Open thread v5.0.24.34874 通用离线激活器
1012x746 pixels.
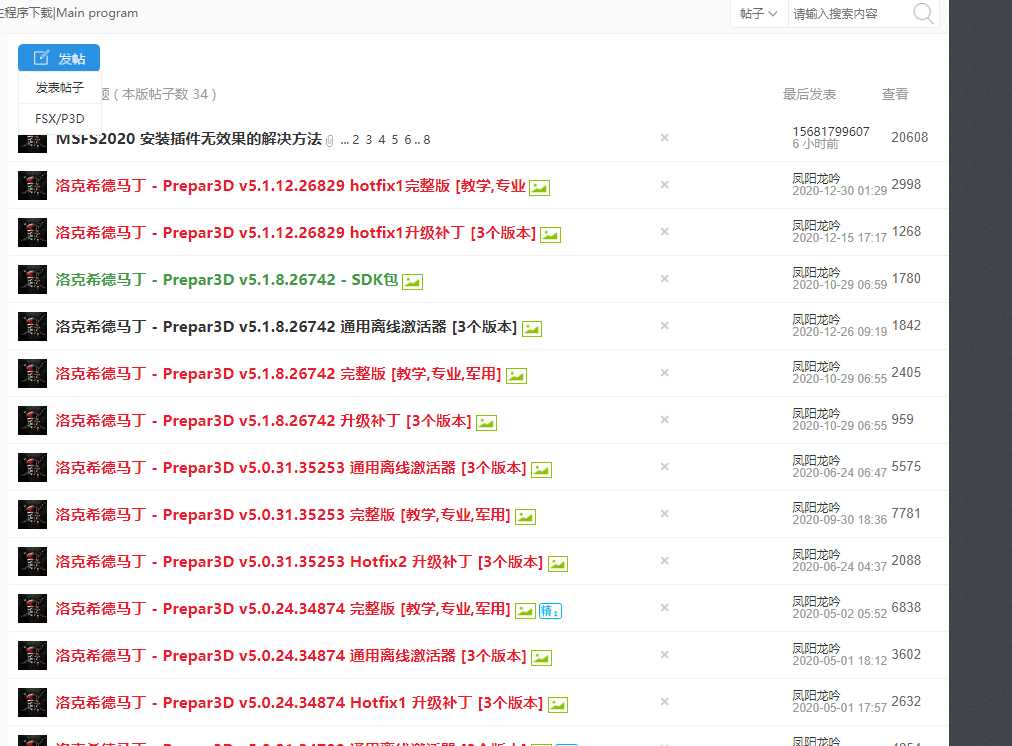click(291, 656)
